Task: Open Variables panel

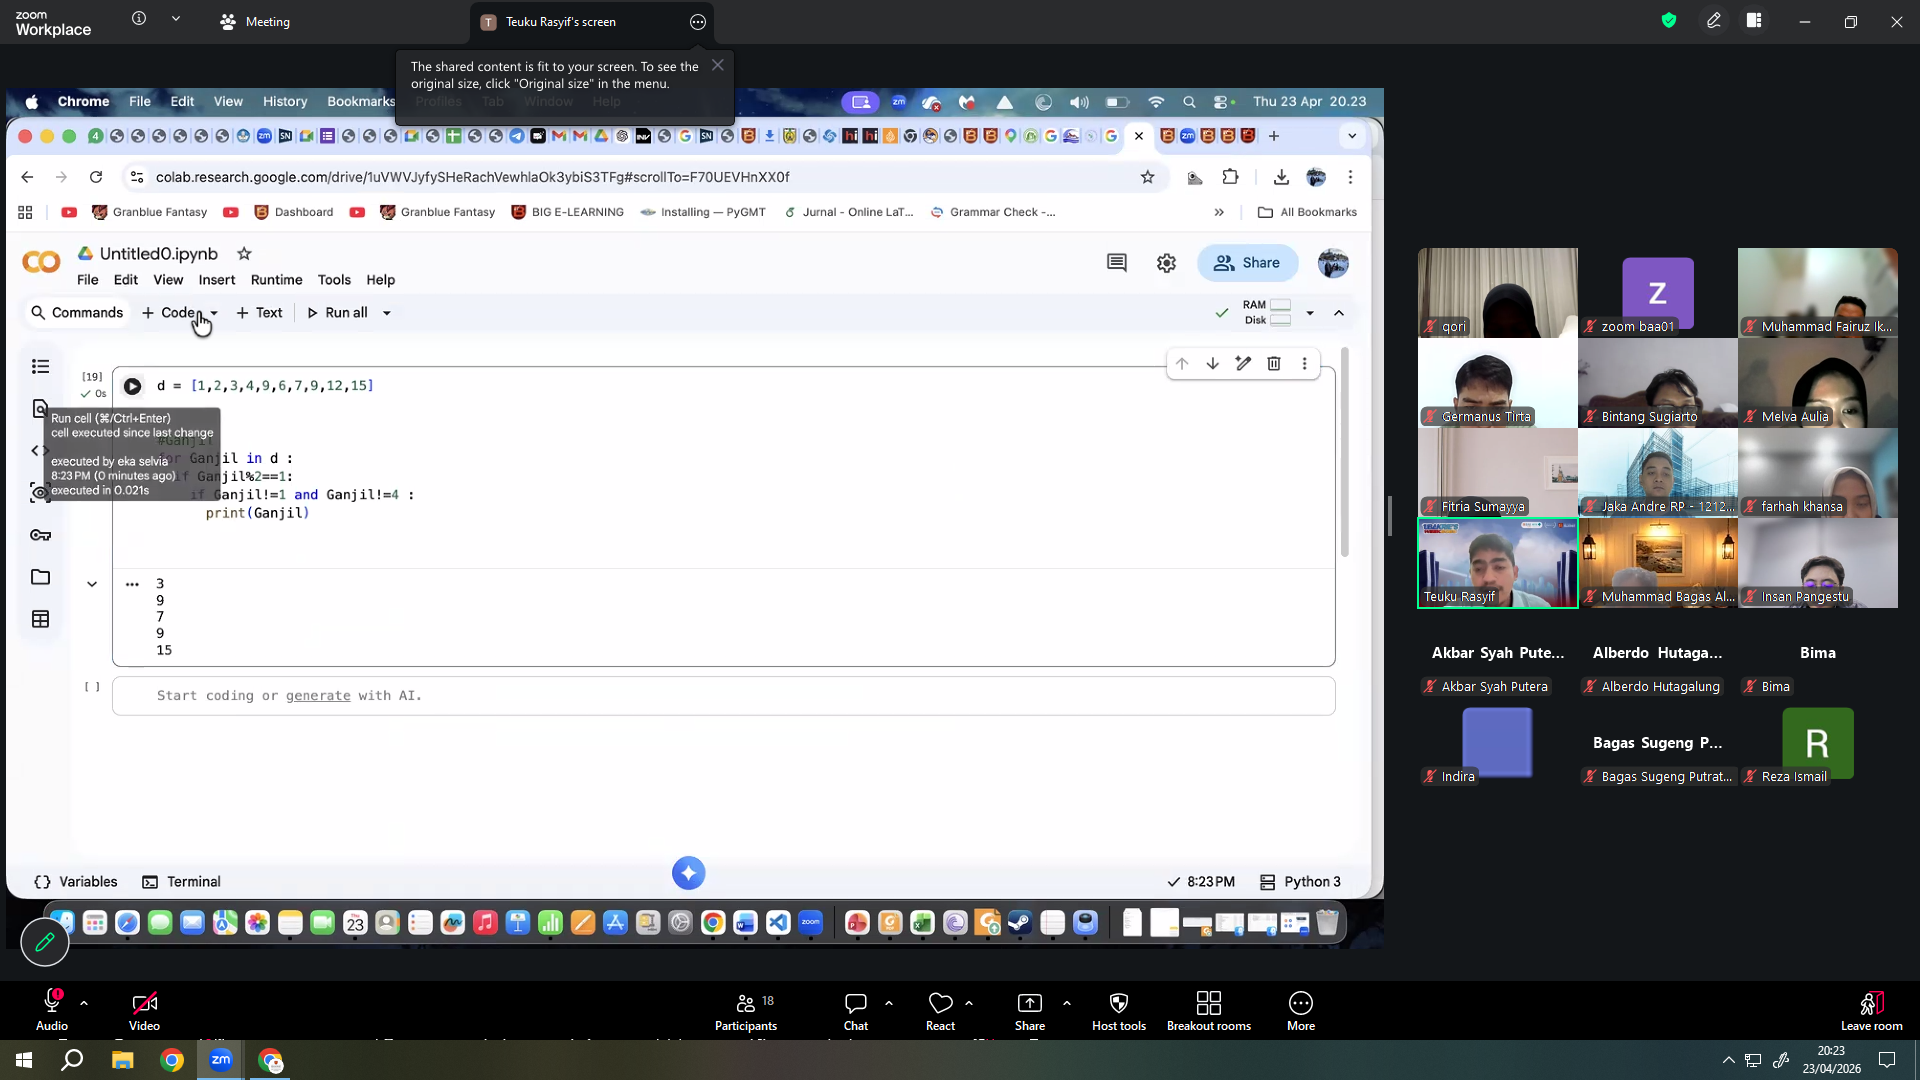Action: (76, 882)
